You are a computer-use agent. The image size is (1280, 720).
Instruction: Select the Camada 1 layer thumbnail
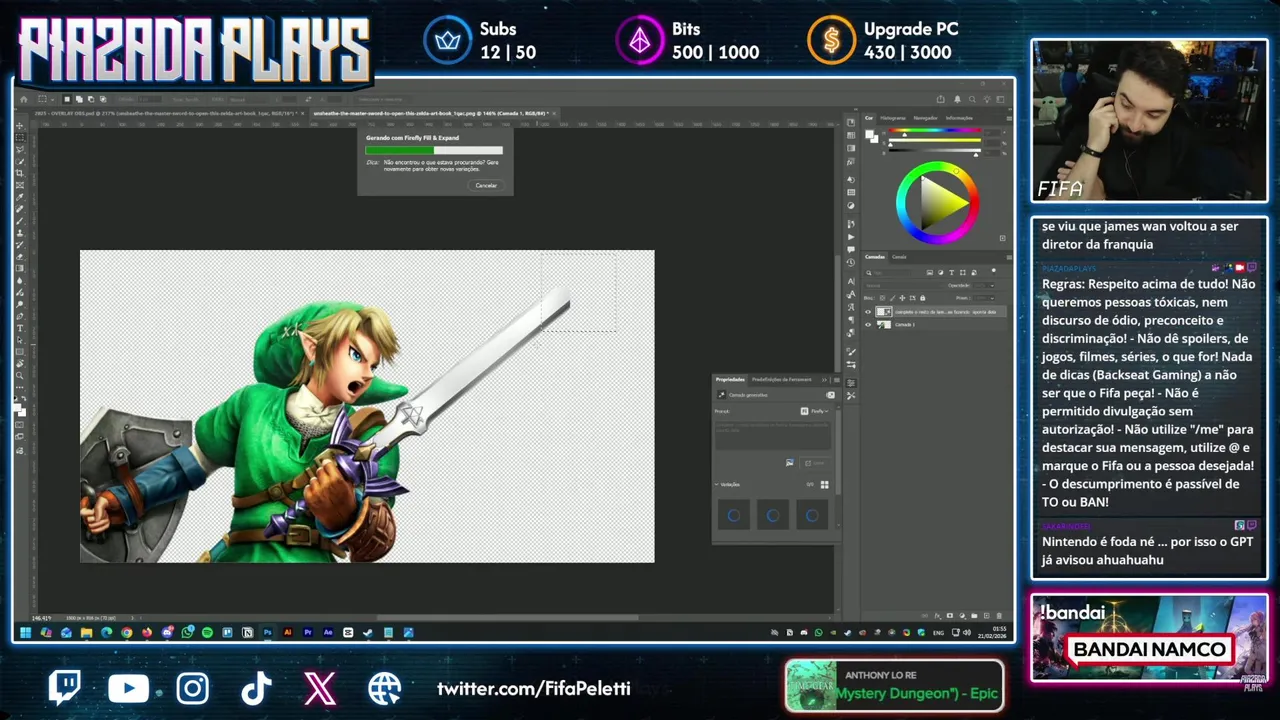coord(884,325)
